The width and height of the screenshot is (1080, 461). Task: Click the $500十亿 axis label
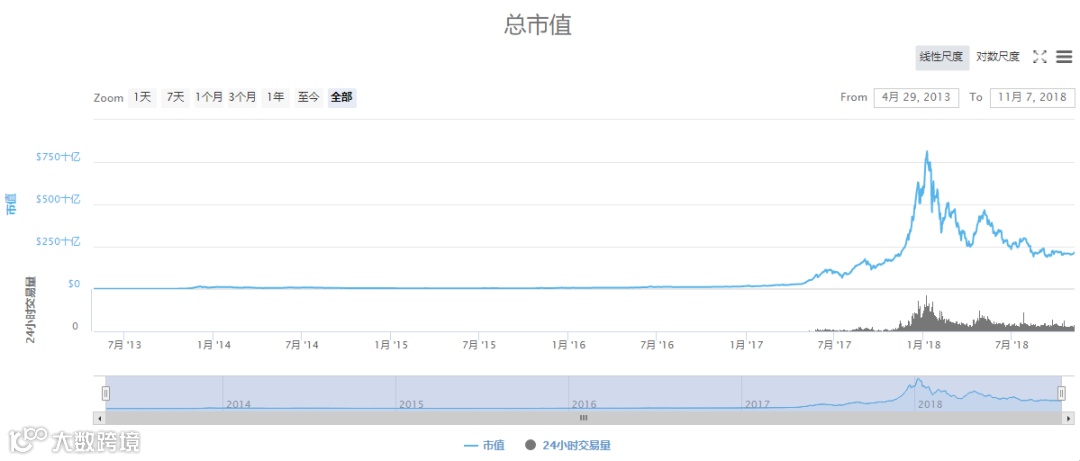tap(58, 199)
